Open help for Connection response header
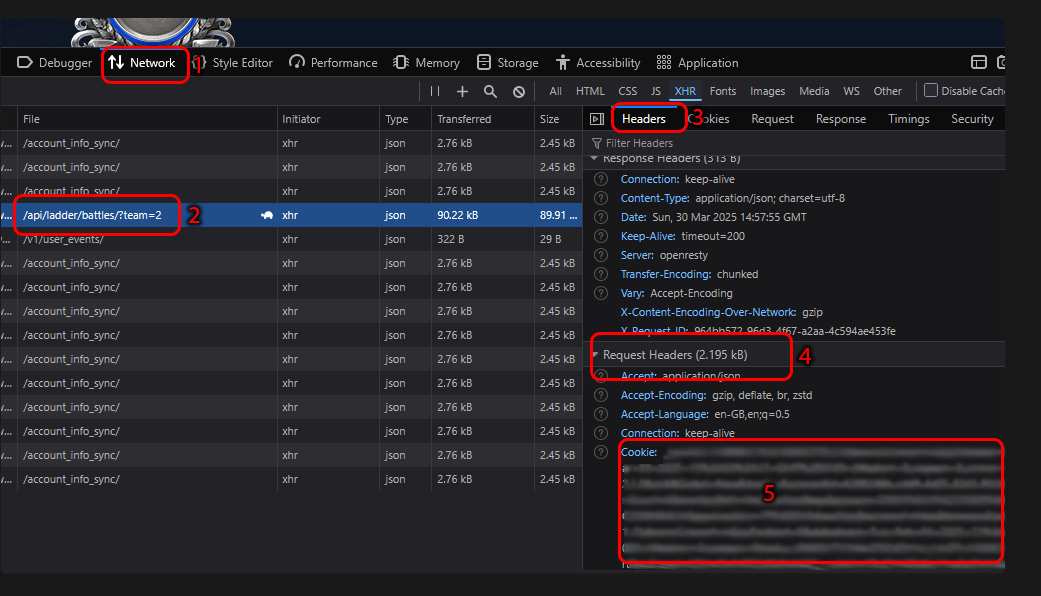Image resolution: width=1041 pixels, height=596 pixels. tap(601, 179)
